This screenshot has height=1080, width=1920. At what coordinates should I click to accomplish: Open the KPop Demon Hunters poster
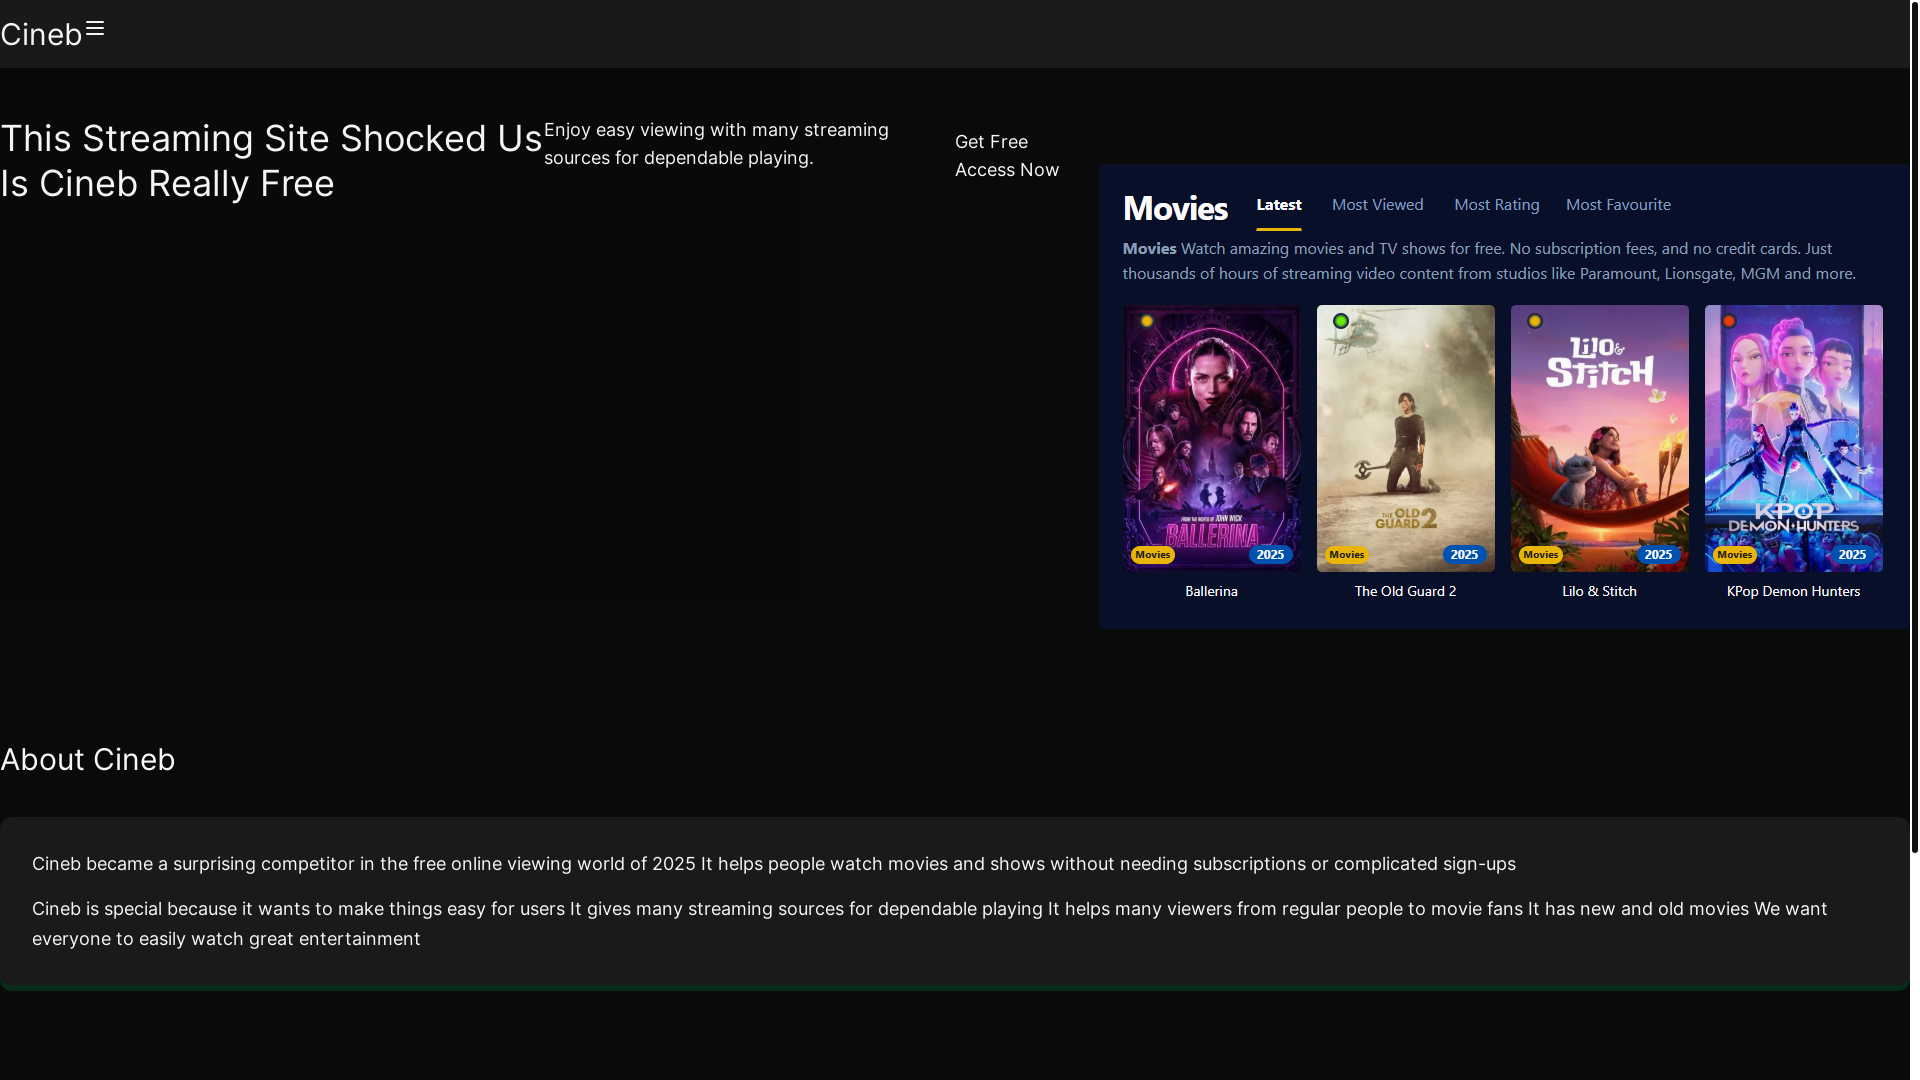pyautogui.click(x=1793, y=438)
